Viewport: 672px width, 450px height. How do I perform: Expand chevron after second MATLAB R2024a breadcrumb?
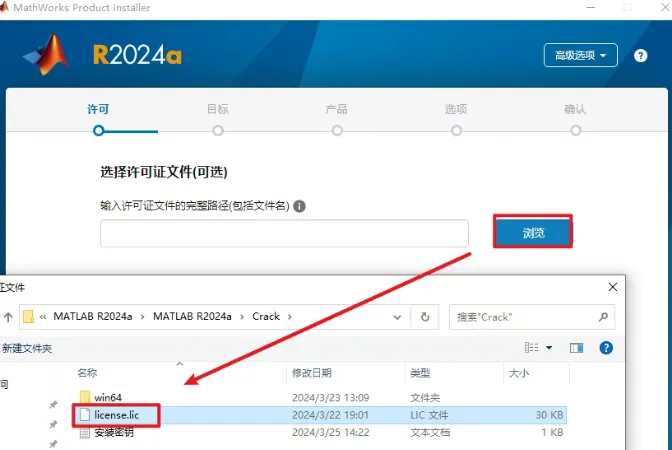(x=242, y=317)
